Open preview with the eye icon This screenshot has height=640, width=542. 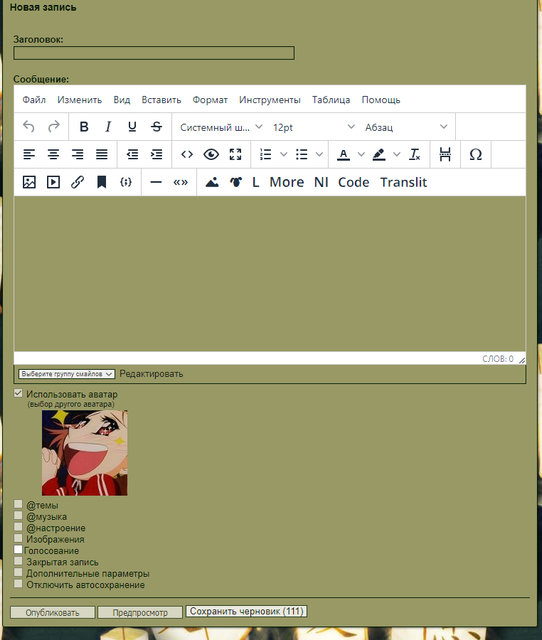click(211, 154)
